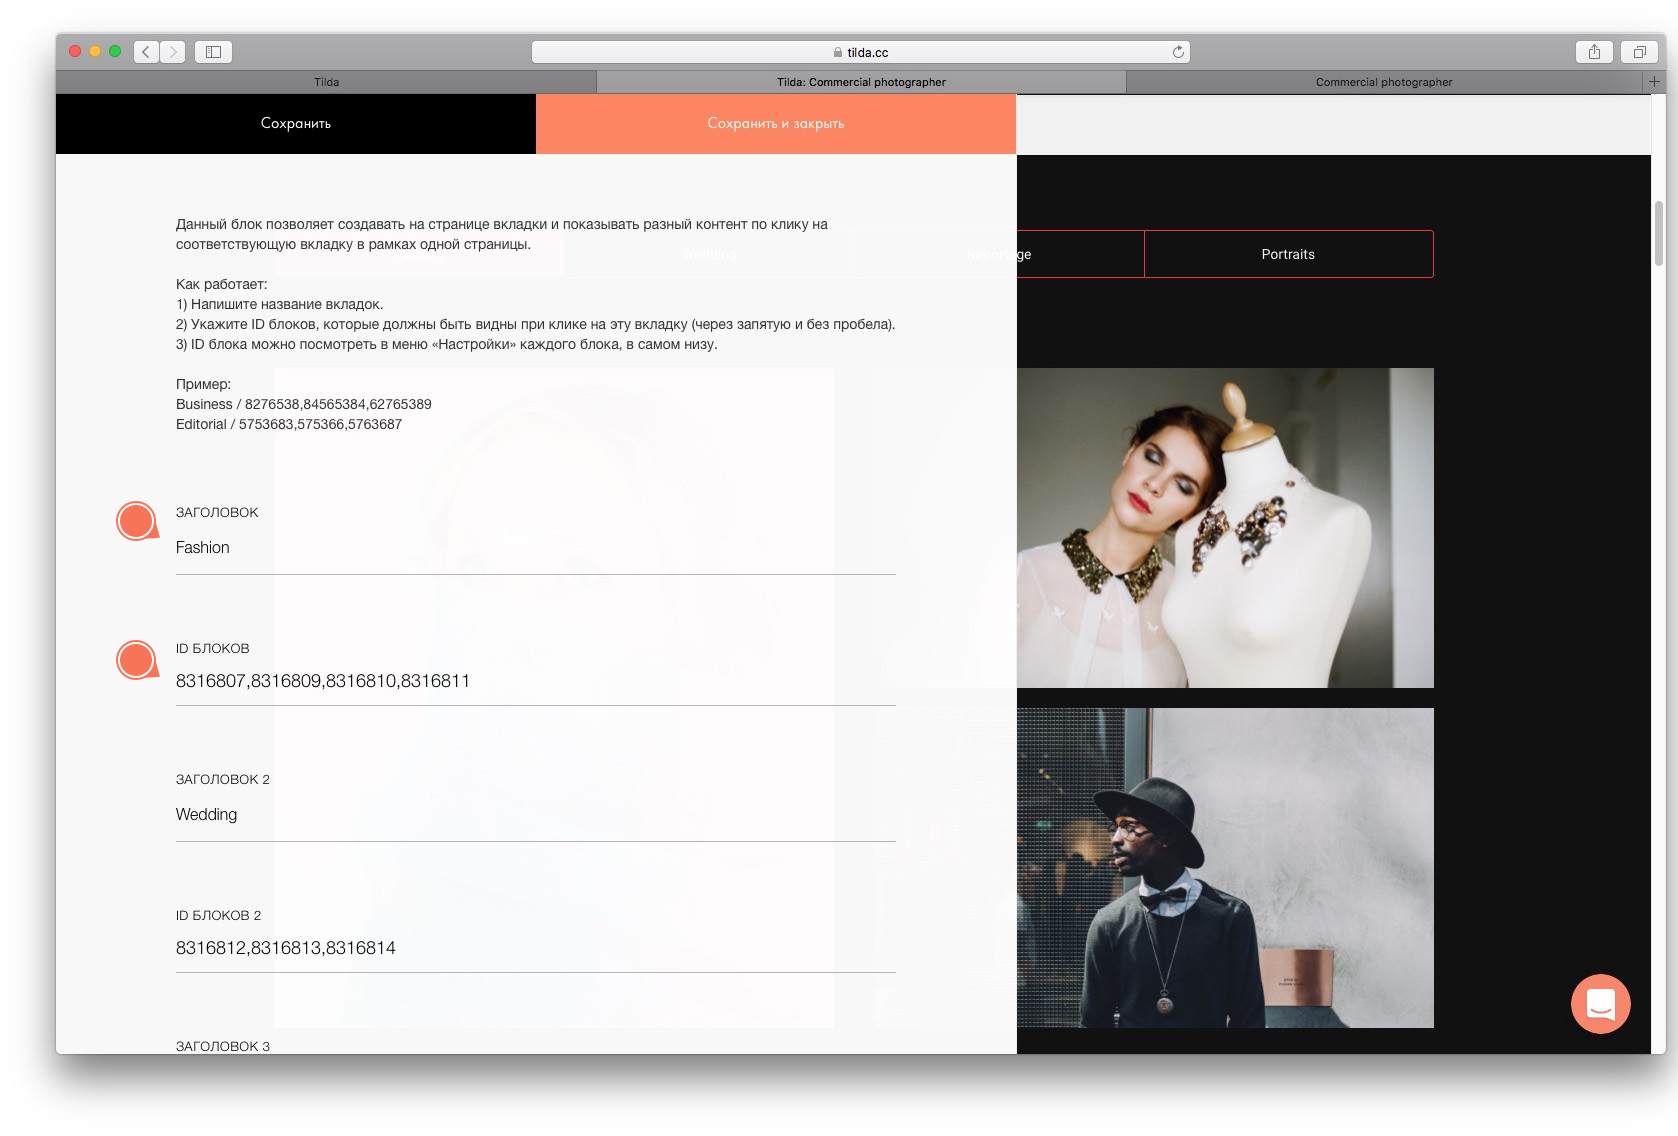The image size is (1678, 1136).
Task: Edit ID БЛОКОВ field with 8316807 values
Action: pyautogui.click(x=536, y=681)
